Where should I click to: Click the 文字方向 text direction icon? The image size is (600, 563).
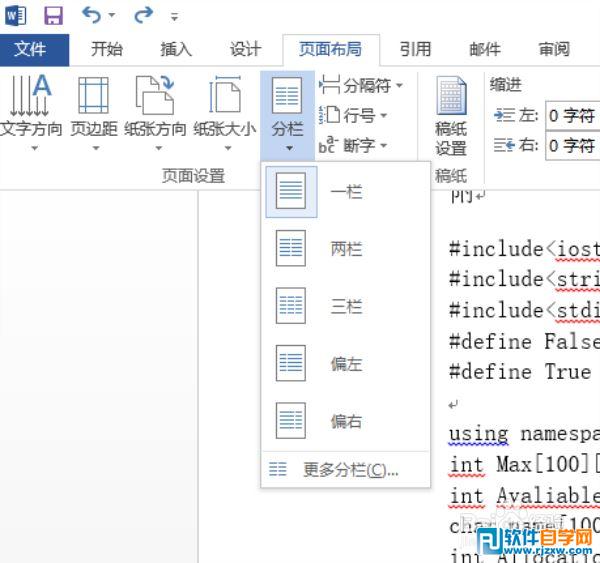tap(31, 96)
